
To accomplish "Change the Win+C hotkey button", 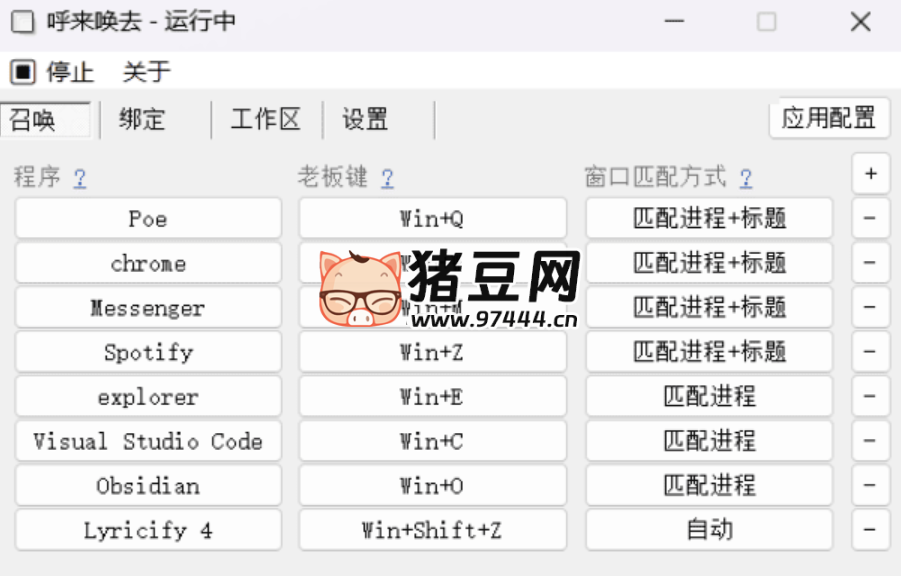I will click(432, 441).
